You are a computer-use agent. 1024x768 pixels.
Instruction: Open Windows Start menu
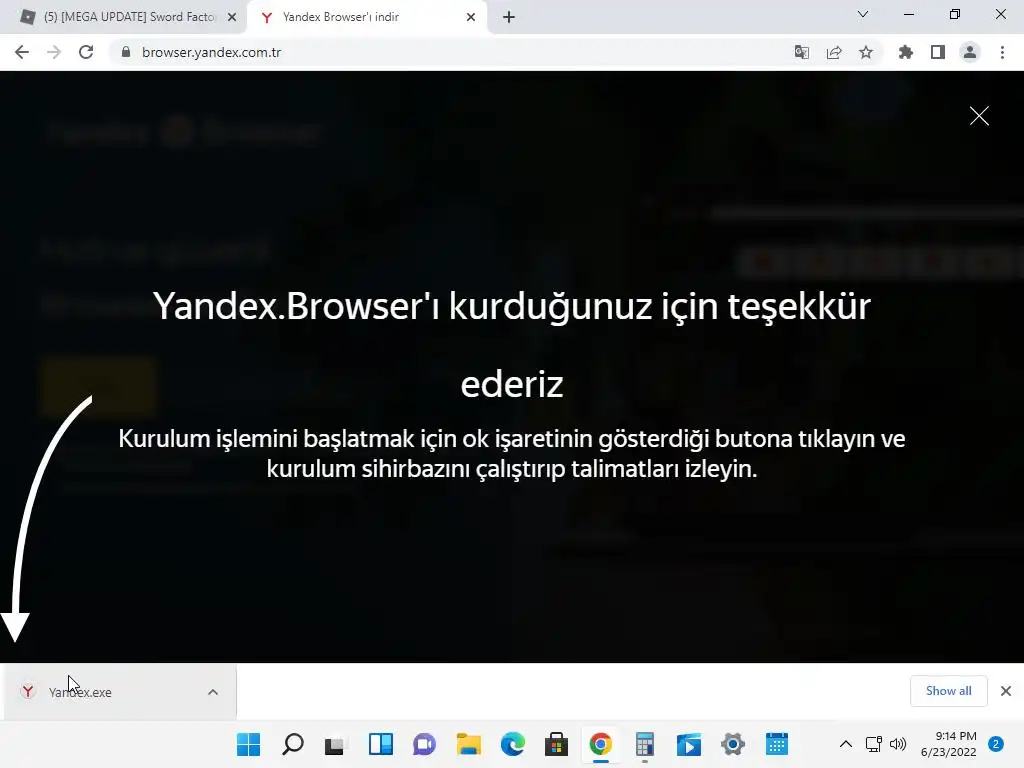tap(248, 744)
